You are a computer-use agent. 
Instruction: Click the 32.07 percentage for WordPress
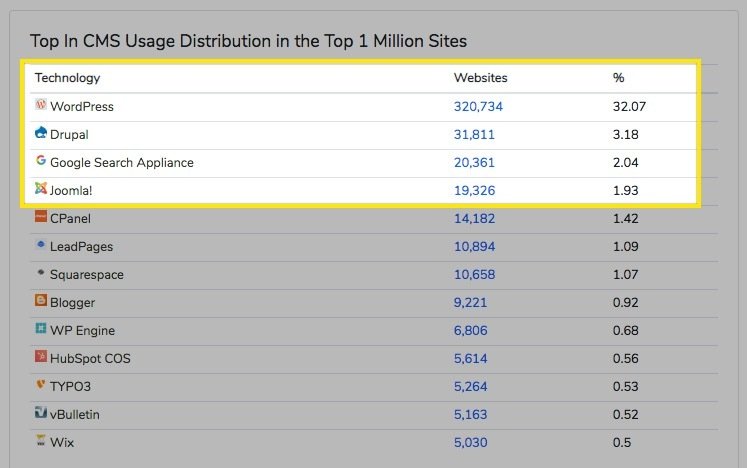629,106
